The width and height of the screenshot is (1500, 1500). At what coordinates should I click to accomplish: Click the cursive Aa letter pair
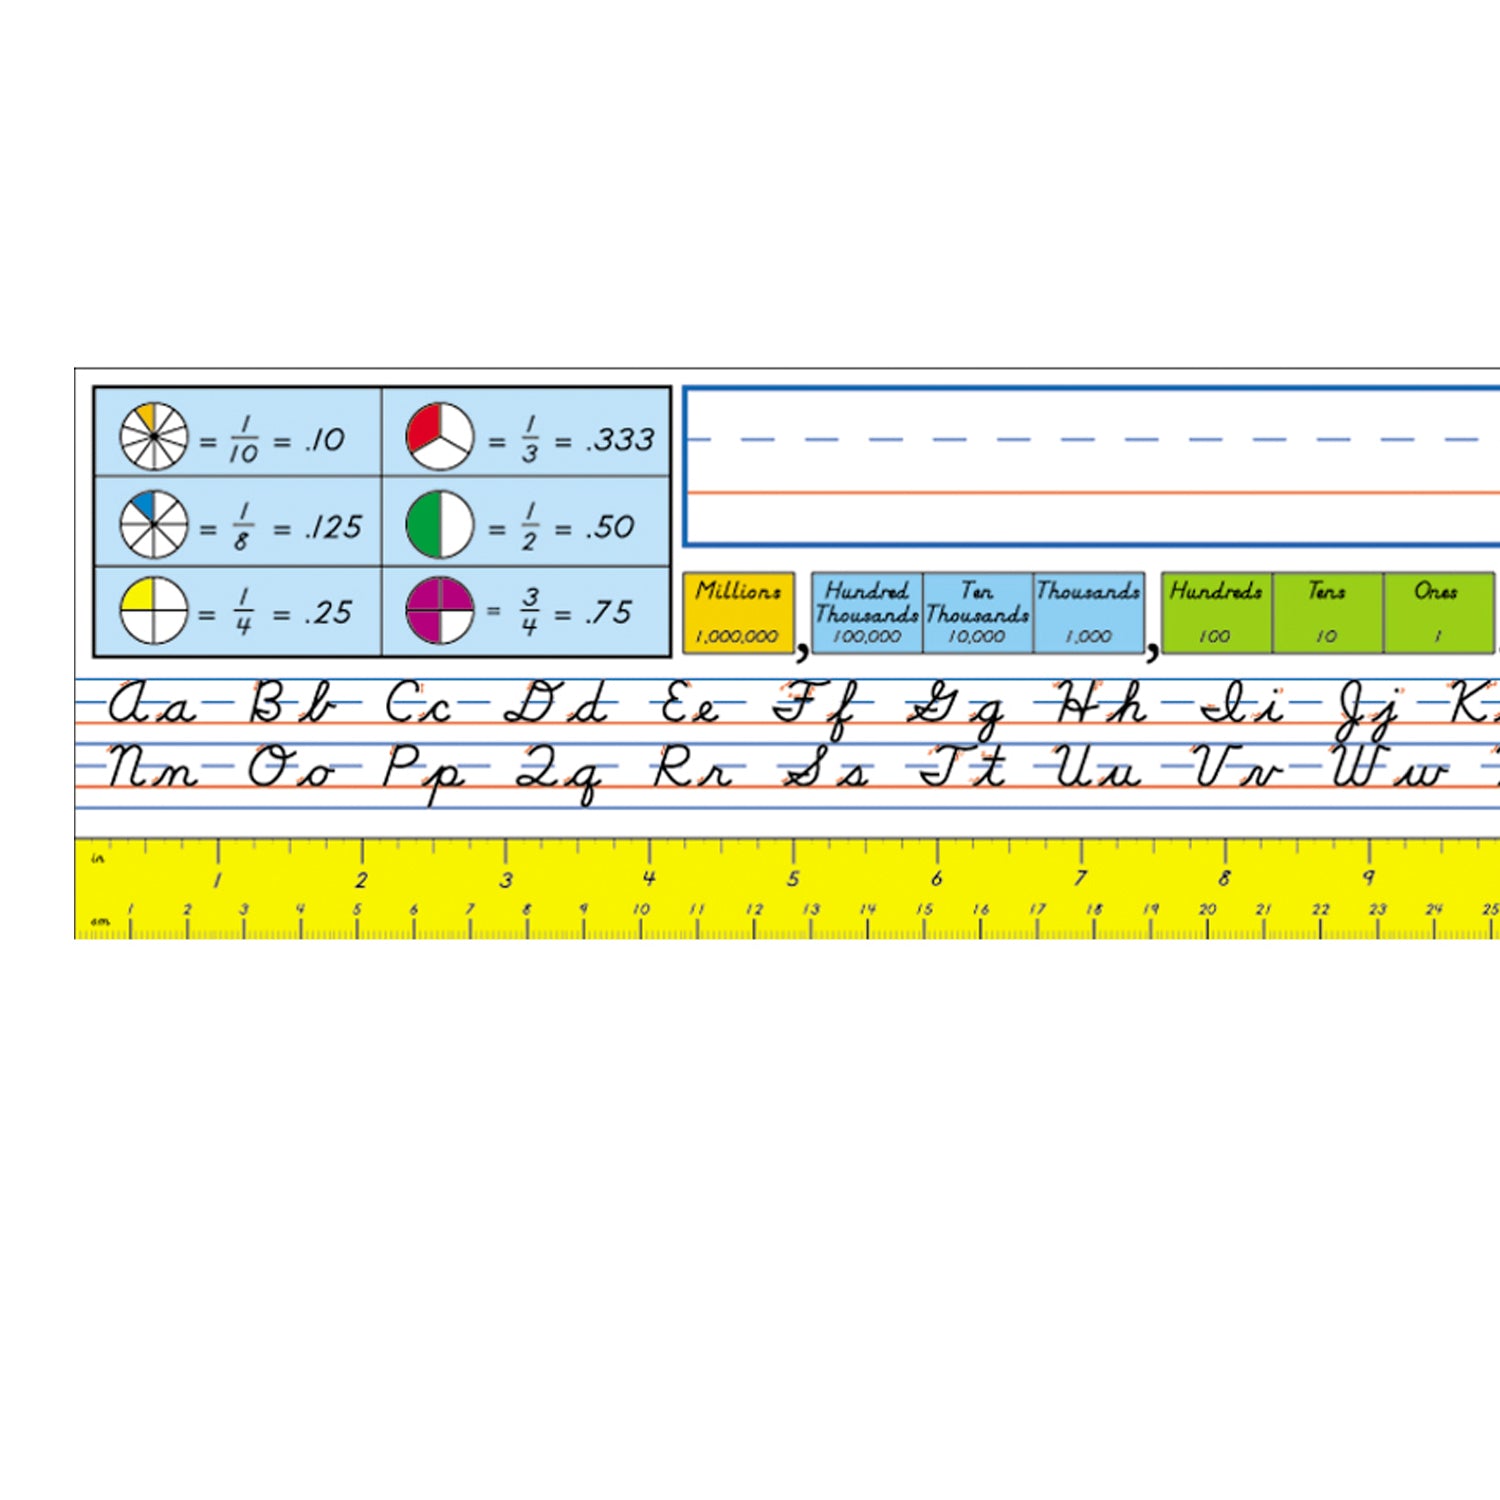coord(152,705)
